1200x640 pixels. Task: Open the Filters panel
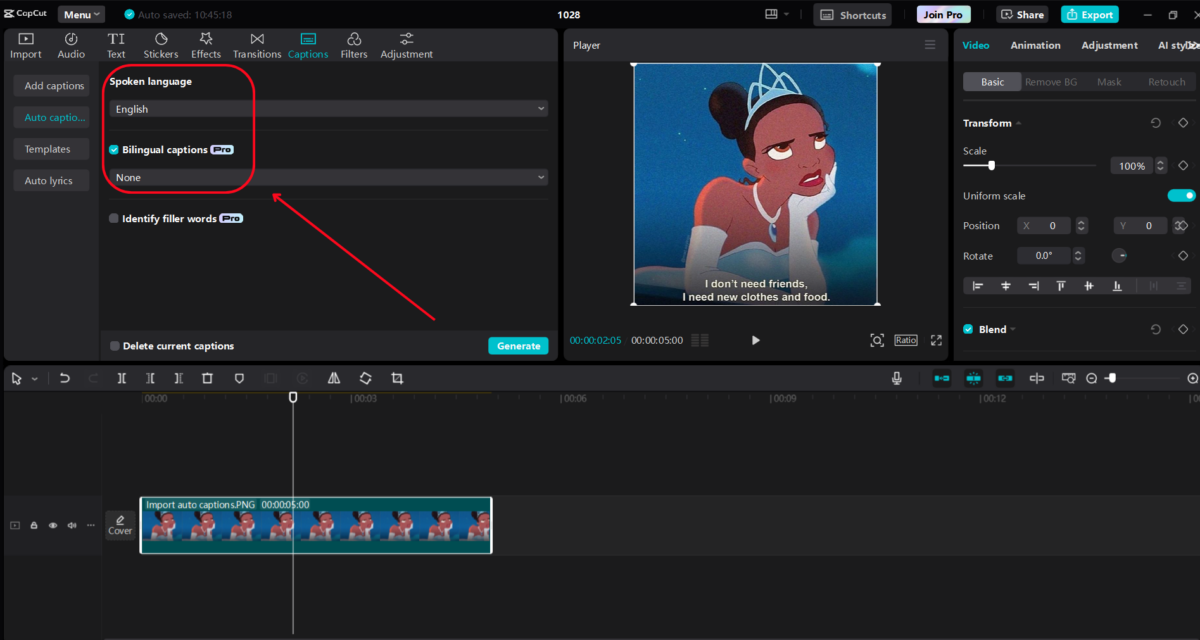coord(354,45)
